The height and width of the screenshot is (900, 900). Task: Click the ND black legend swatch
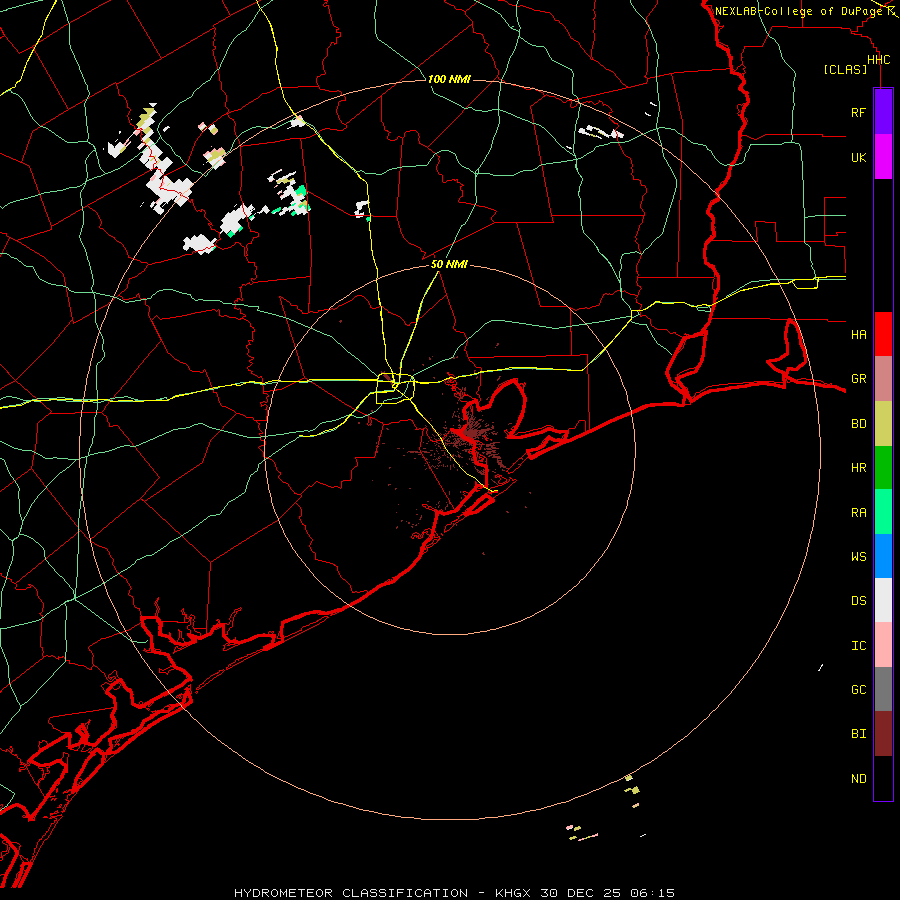[x=883, y=778]
